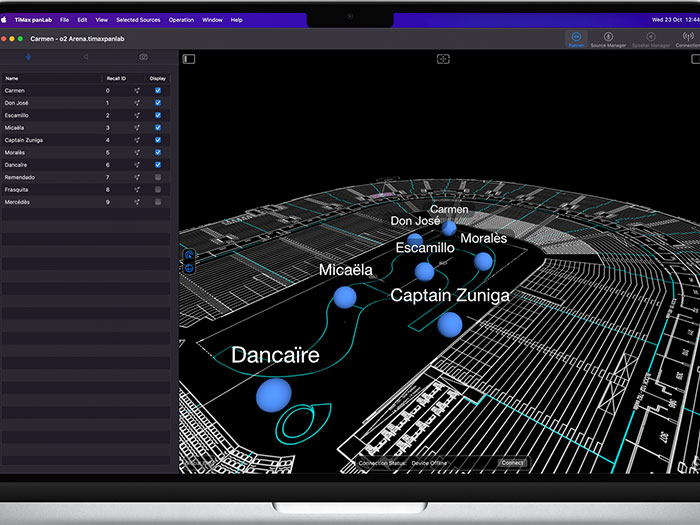Click the trajectory icon in Remendado row
Screen dimensions: 700x525
coord(137,177)
